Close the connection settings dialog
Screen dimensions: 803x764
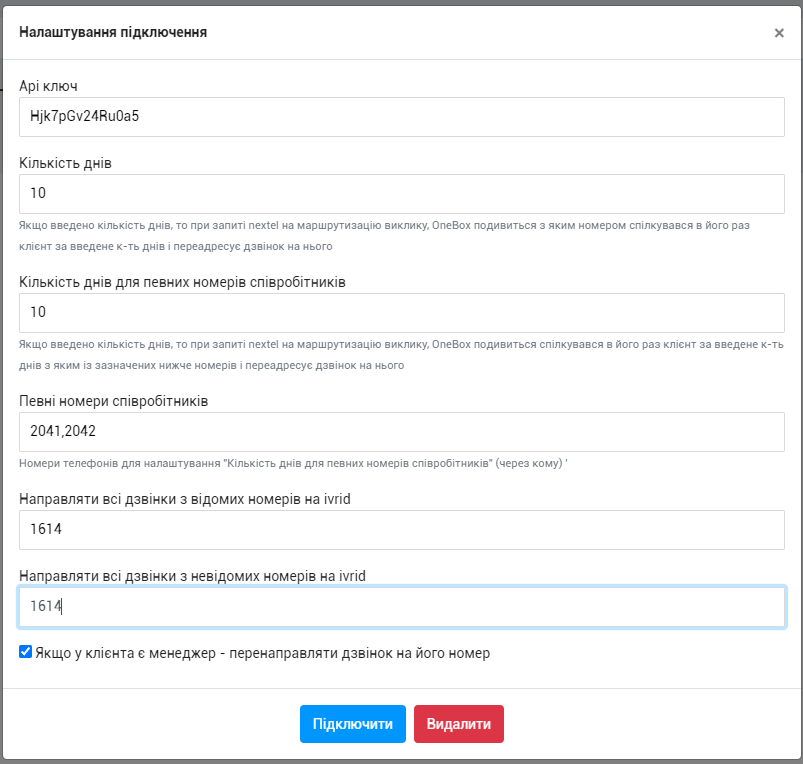point(779,33)
